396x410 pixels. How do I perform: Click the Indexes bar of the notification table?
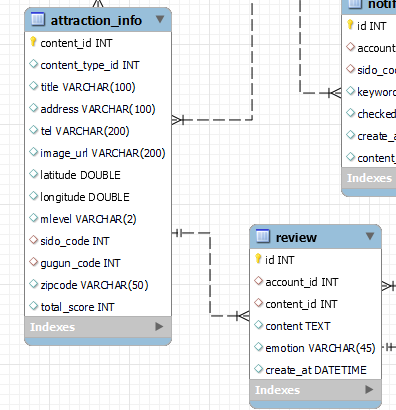point(369,178)
